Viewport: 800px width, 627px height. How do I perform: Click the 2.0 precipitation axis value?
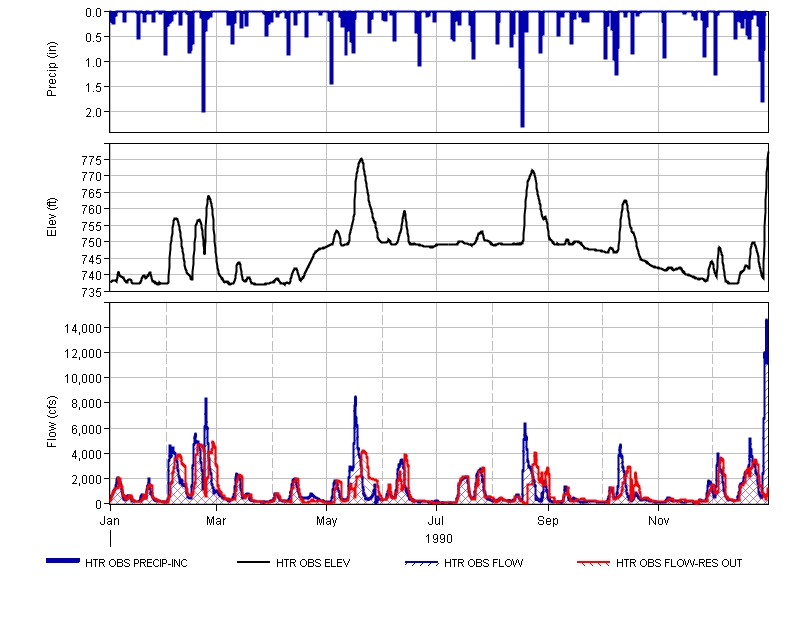pos(94,112)
